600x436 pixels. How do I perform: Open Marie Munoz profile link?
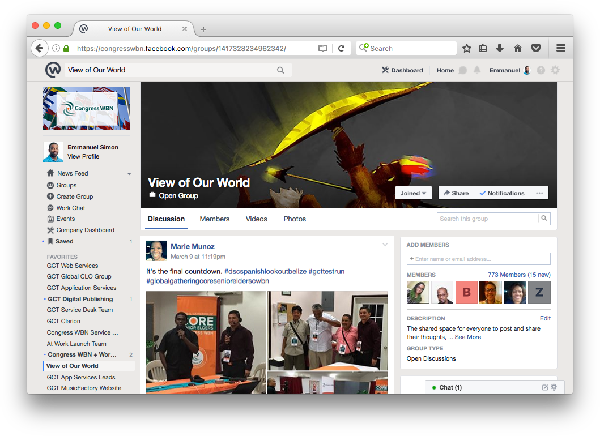pyautogui.click(x=193, y=245)
